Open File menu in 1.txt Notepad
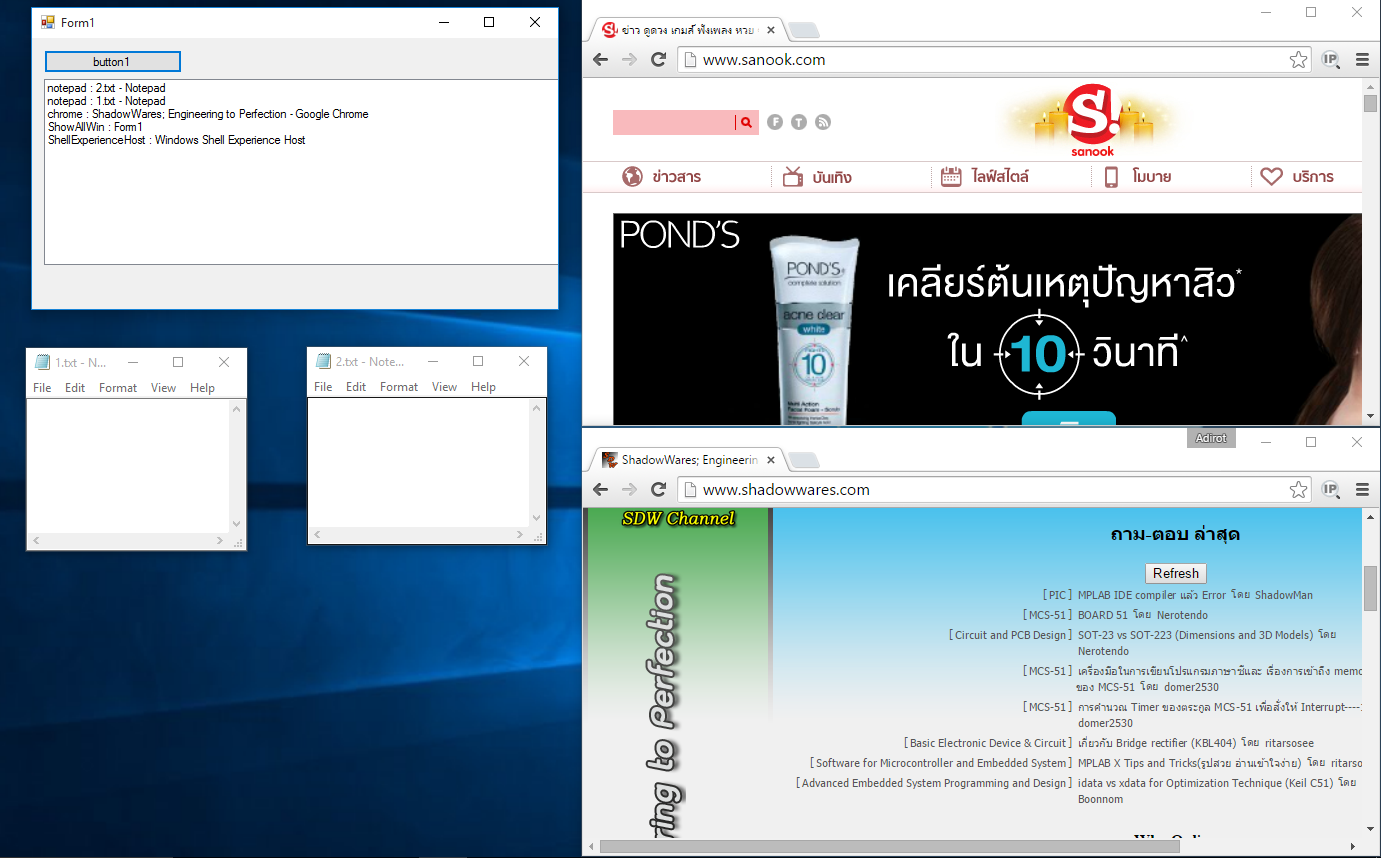Viewport: 1381px width, 858px height. [x=42, y=388]
